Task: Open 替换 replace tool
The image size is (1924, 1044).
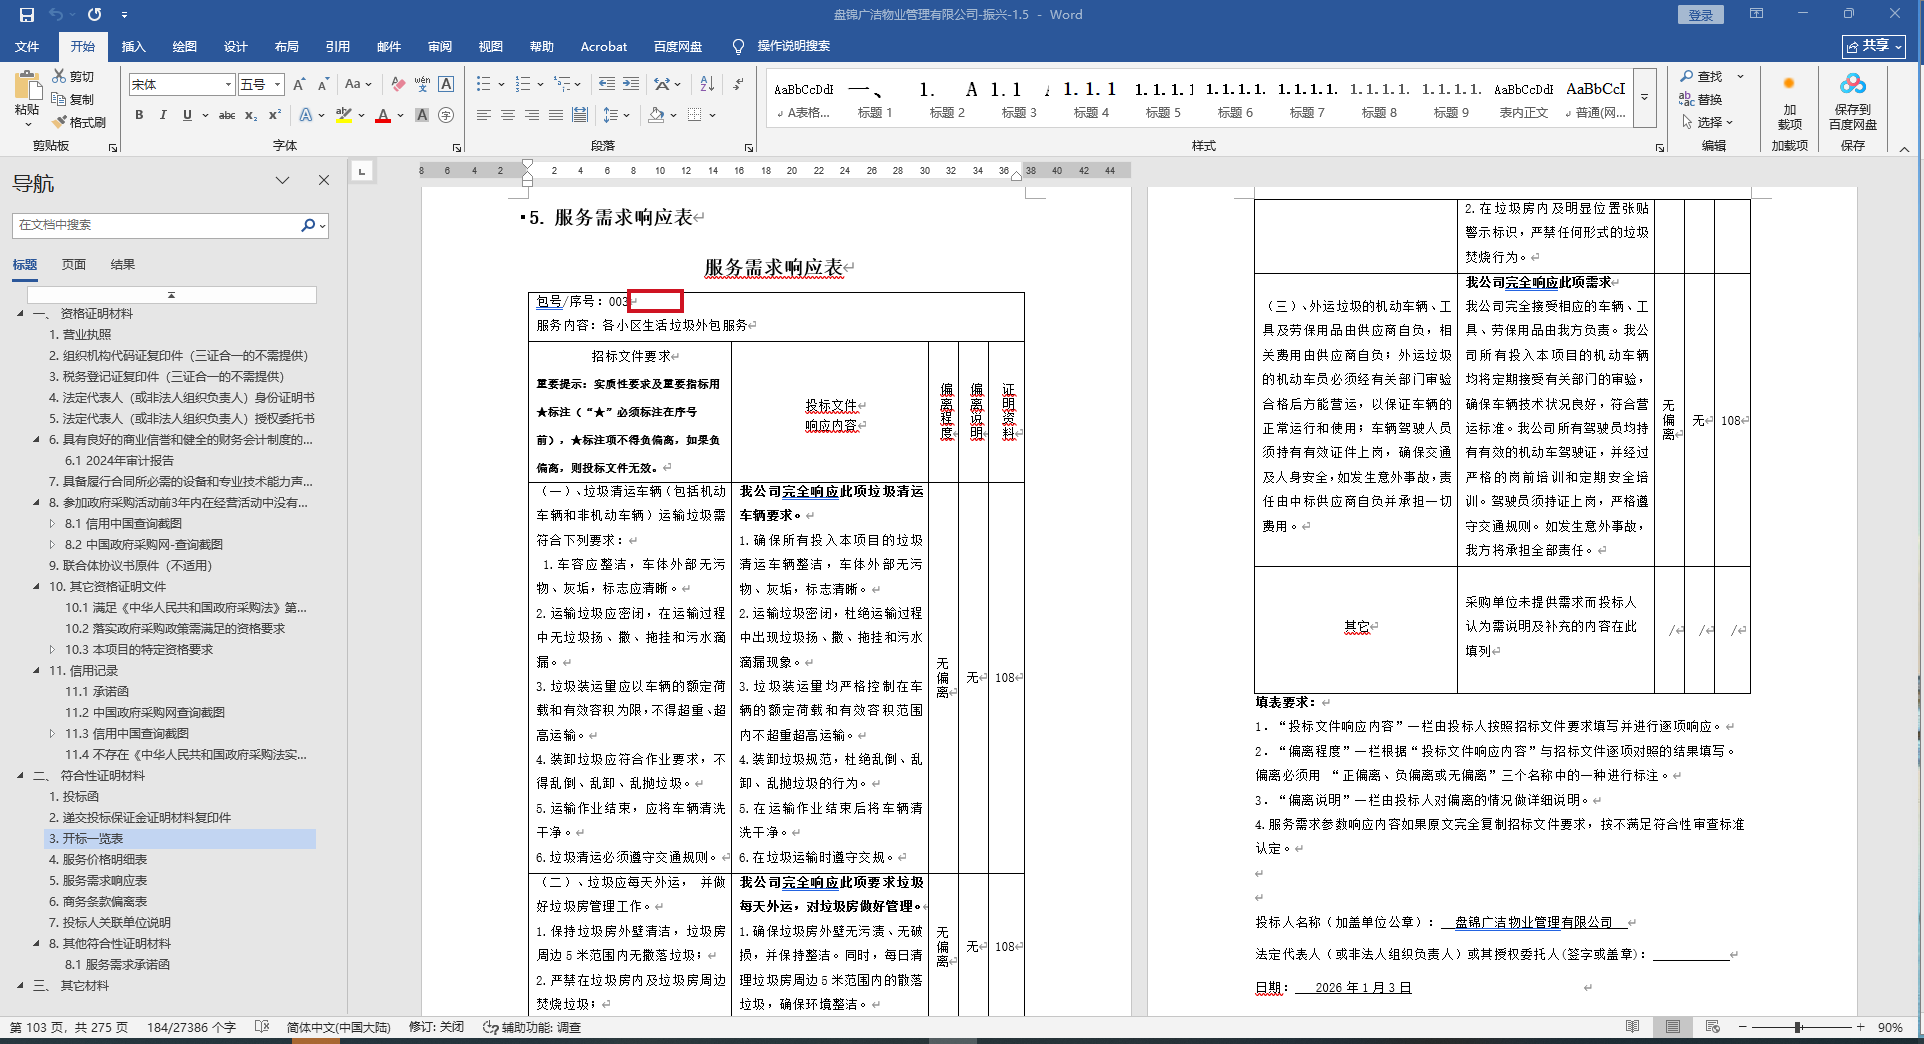Action: click(x=1701, y=100)
